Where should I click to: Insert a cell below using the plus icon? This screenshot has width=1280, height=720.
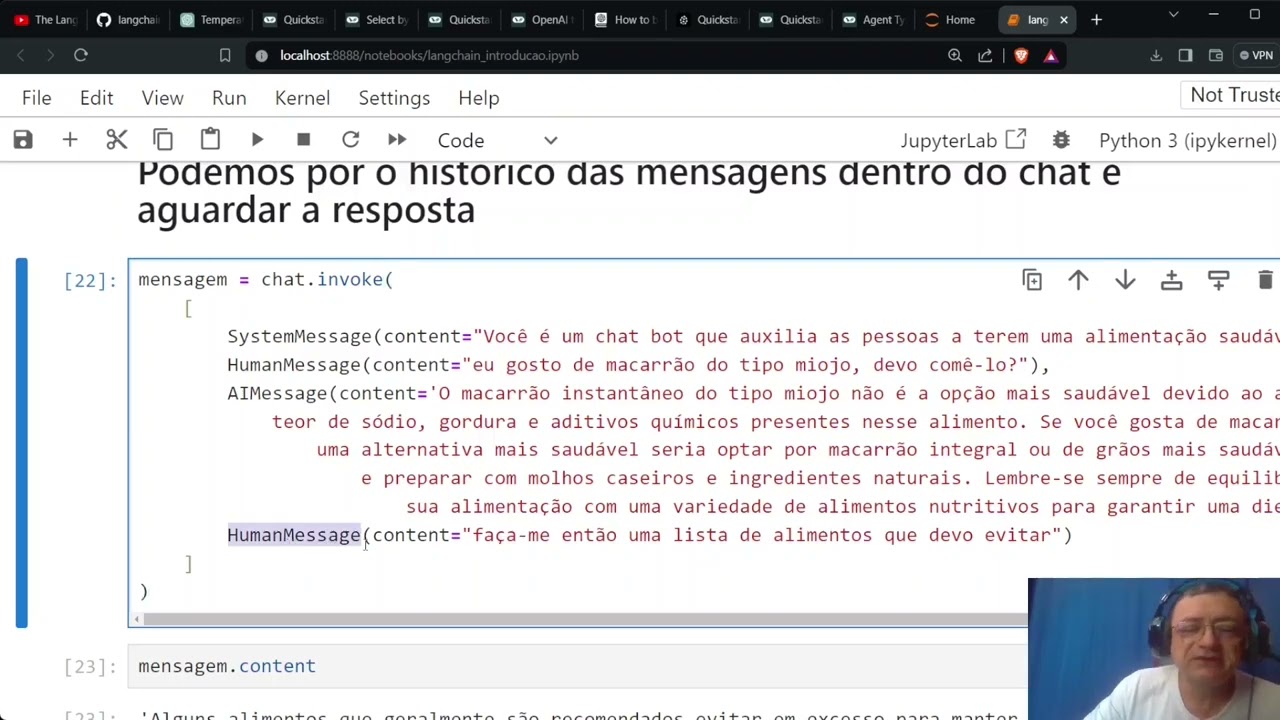[x=70, y=140]
